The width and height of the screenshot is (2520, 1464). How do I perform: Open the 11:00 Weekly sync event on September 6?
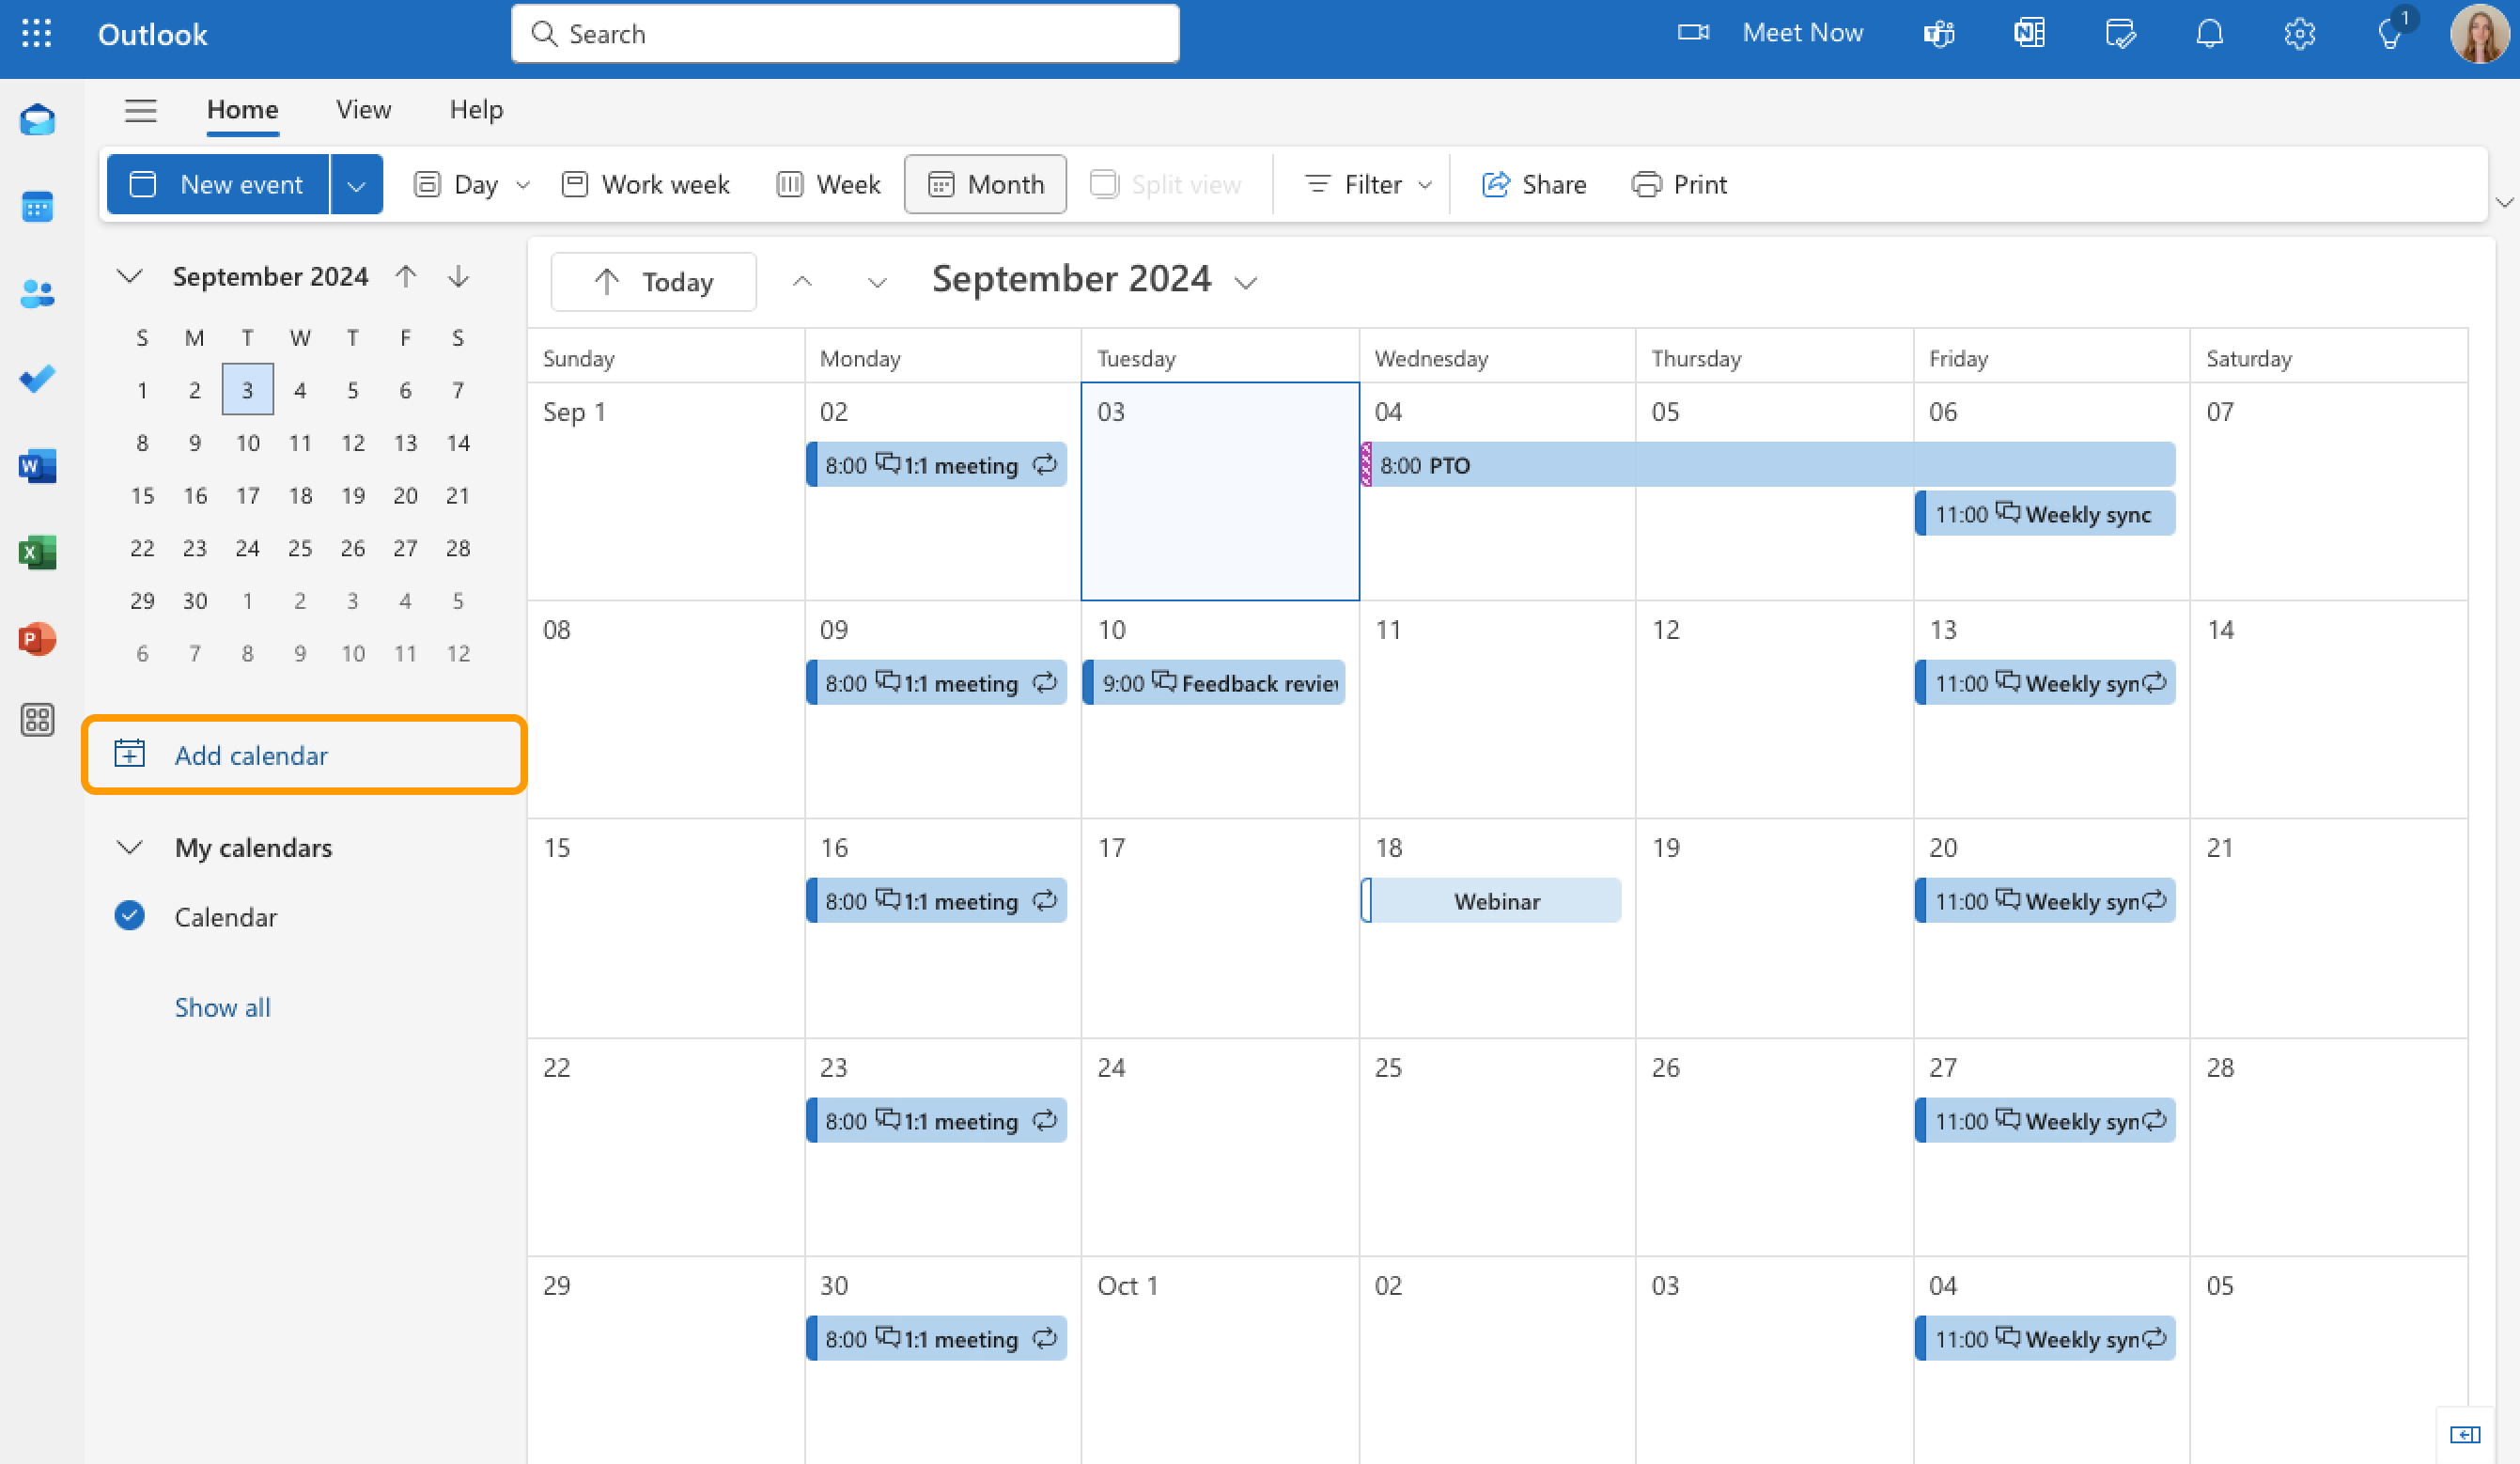(x=2045, y=513)
